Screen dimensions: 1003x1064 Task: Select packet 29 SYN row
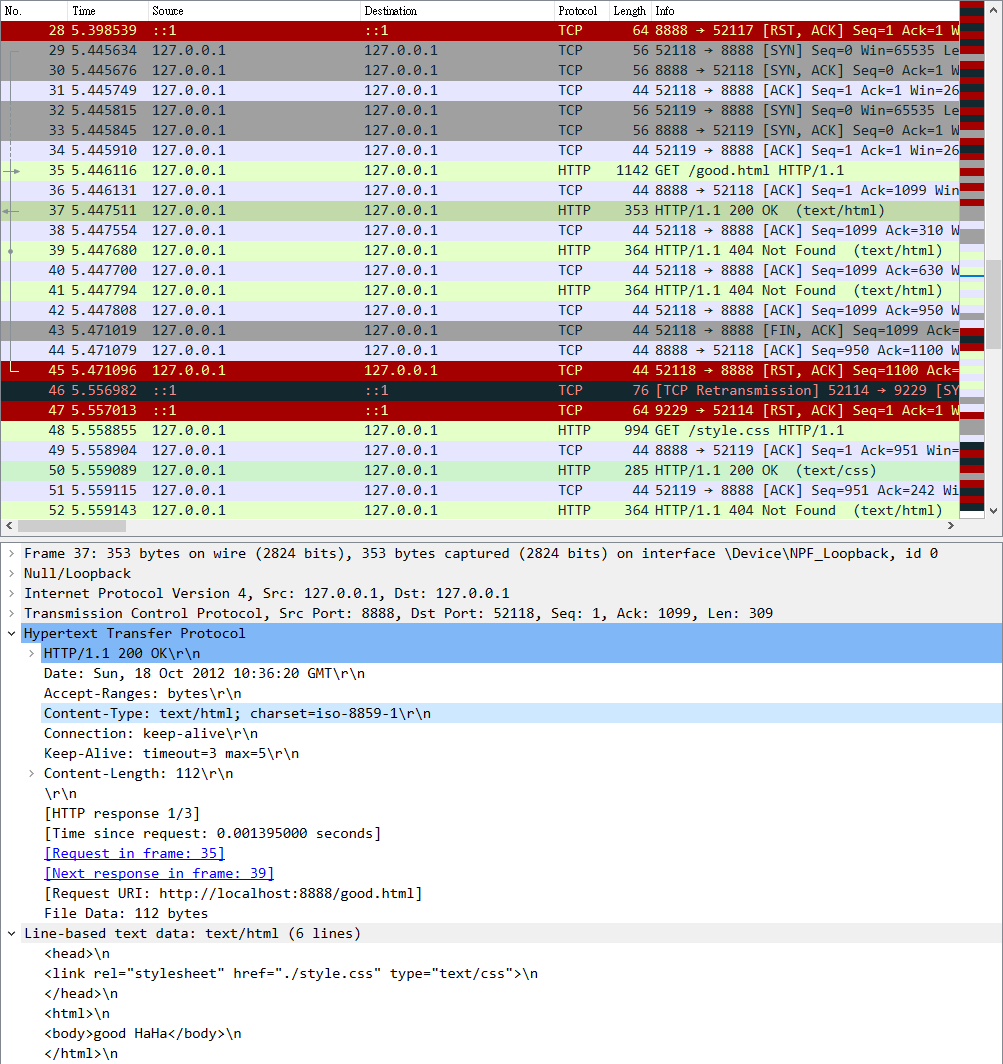click(480, 51)
